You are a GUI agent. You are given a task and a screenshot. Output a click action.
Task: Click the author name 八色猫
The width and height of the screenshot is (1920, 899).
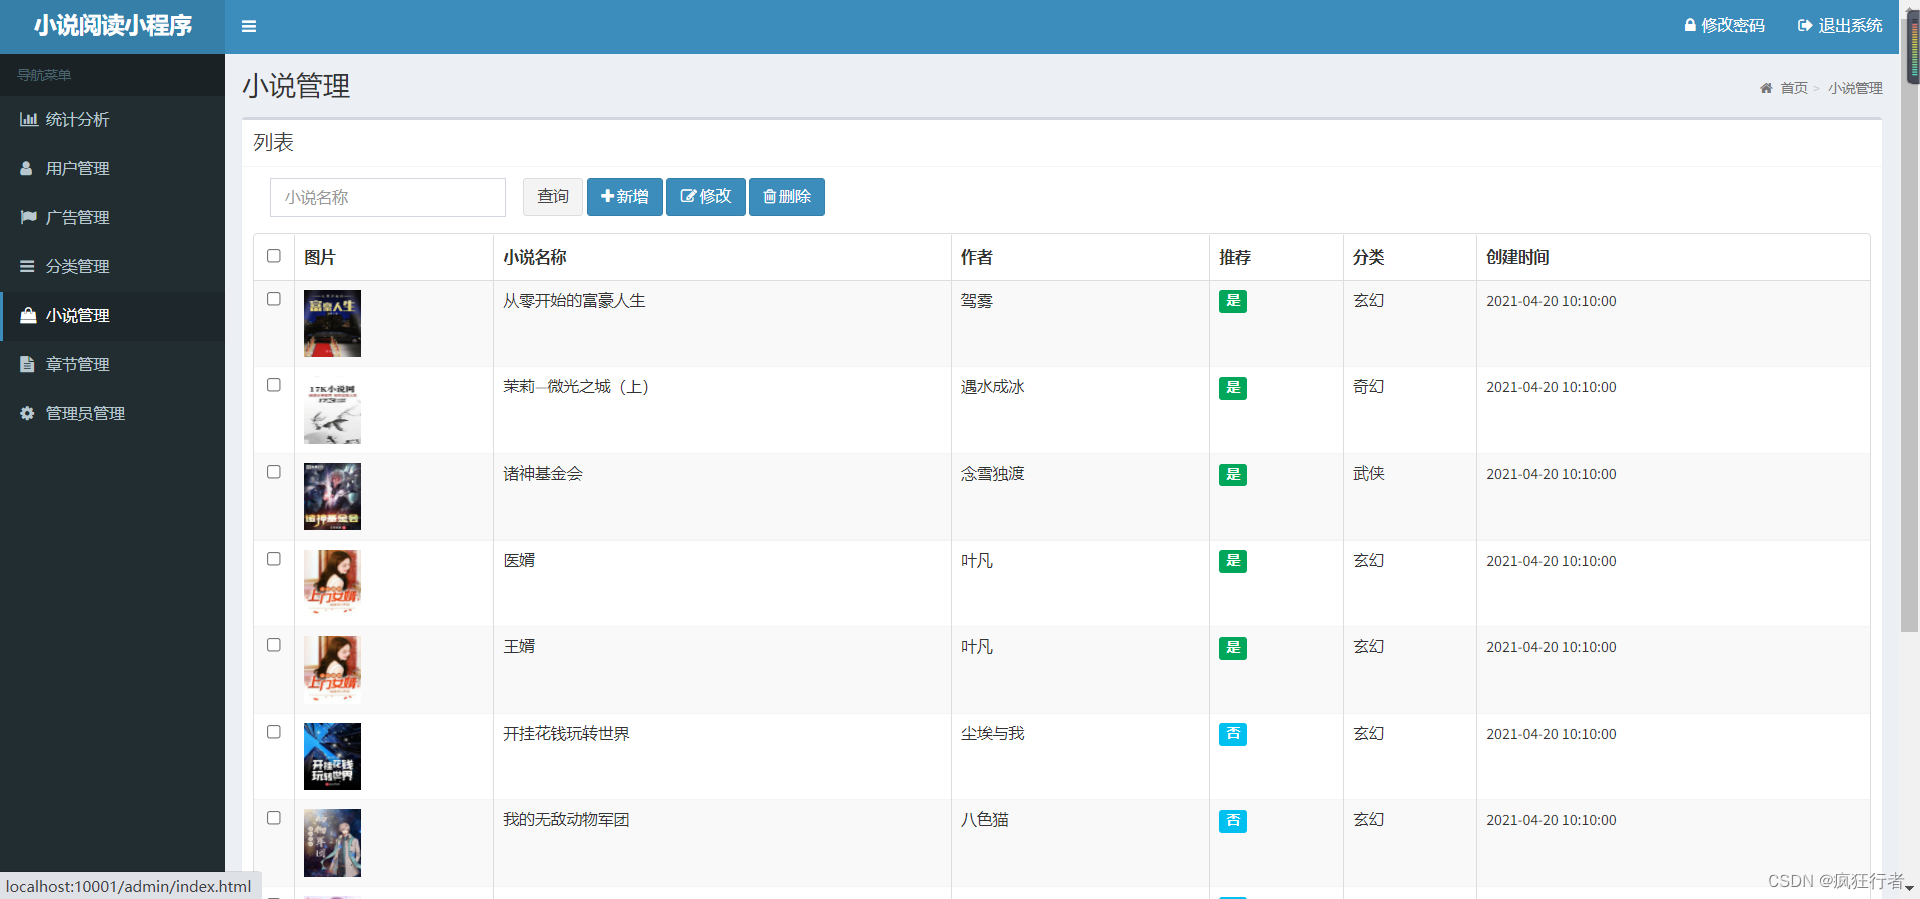tap(985, 820)
